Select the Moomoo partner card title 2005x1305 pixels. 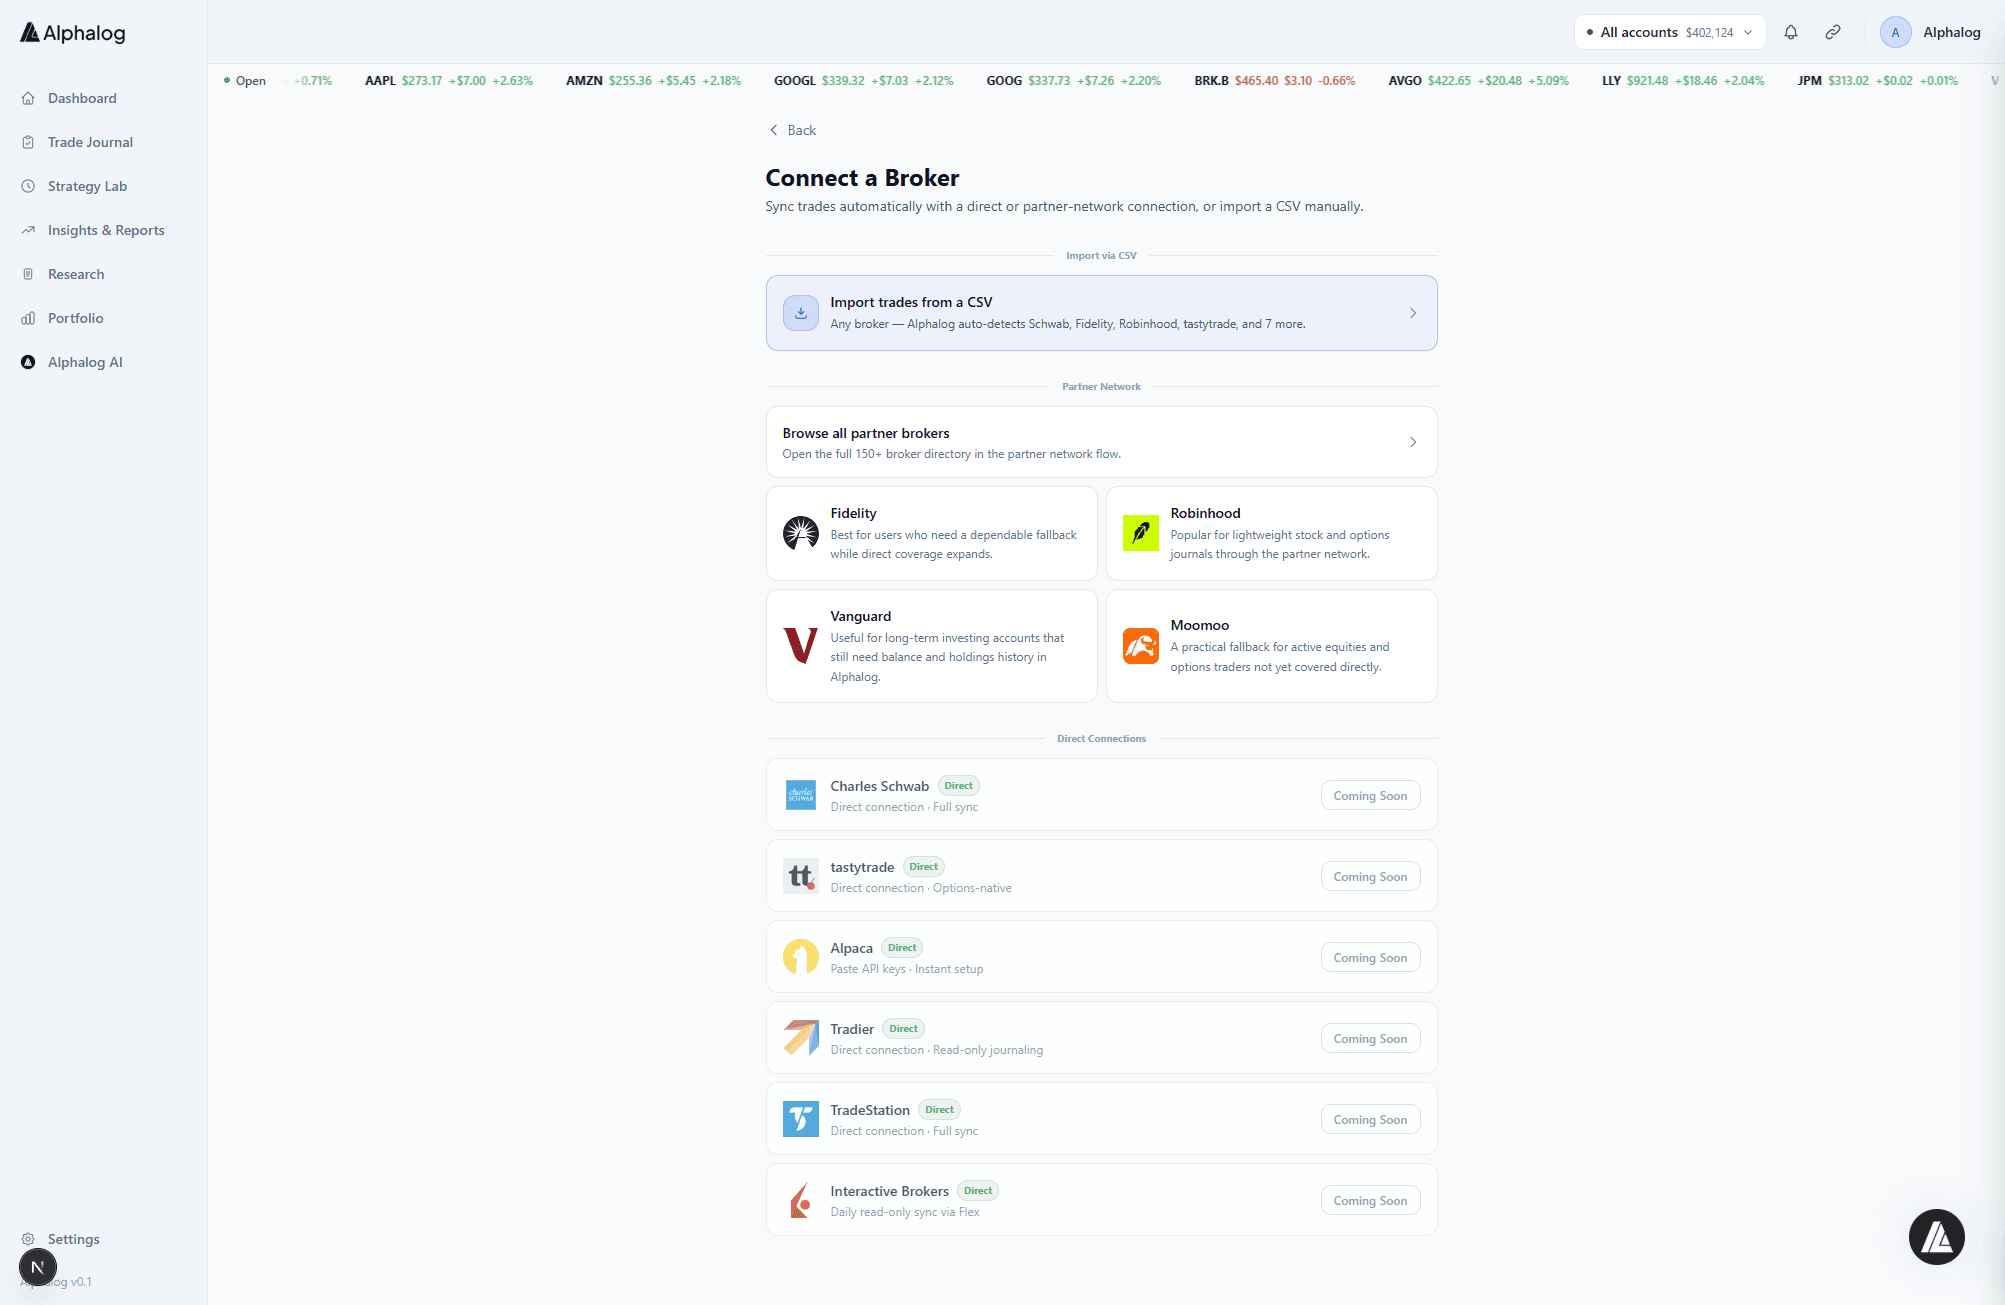(x=1199, y=625)
